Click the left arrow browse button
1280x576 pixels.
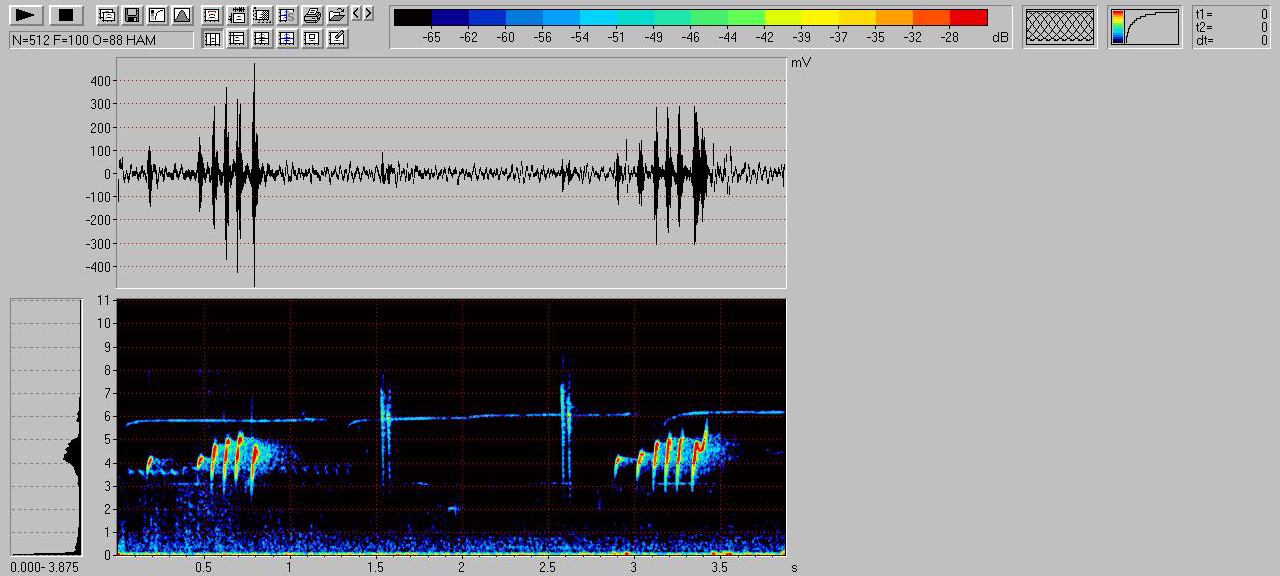click(357, 14)
